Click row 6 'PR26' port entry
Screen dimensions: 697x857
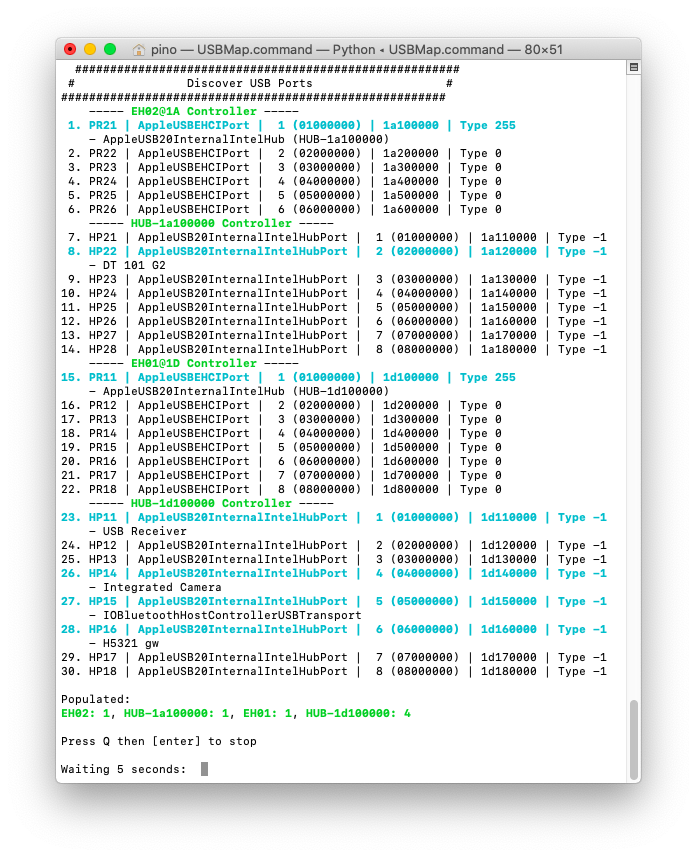point(284,209)
